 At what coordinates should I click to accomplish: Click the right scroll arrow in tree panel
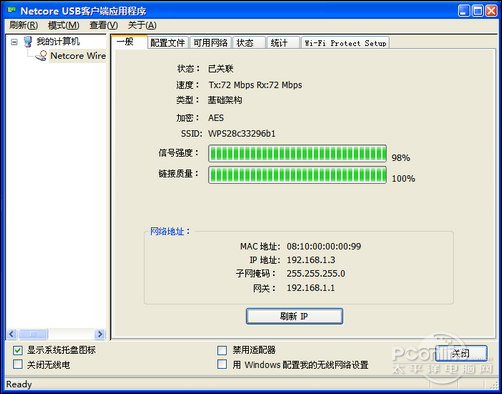click(x=100, y=334)
